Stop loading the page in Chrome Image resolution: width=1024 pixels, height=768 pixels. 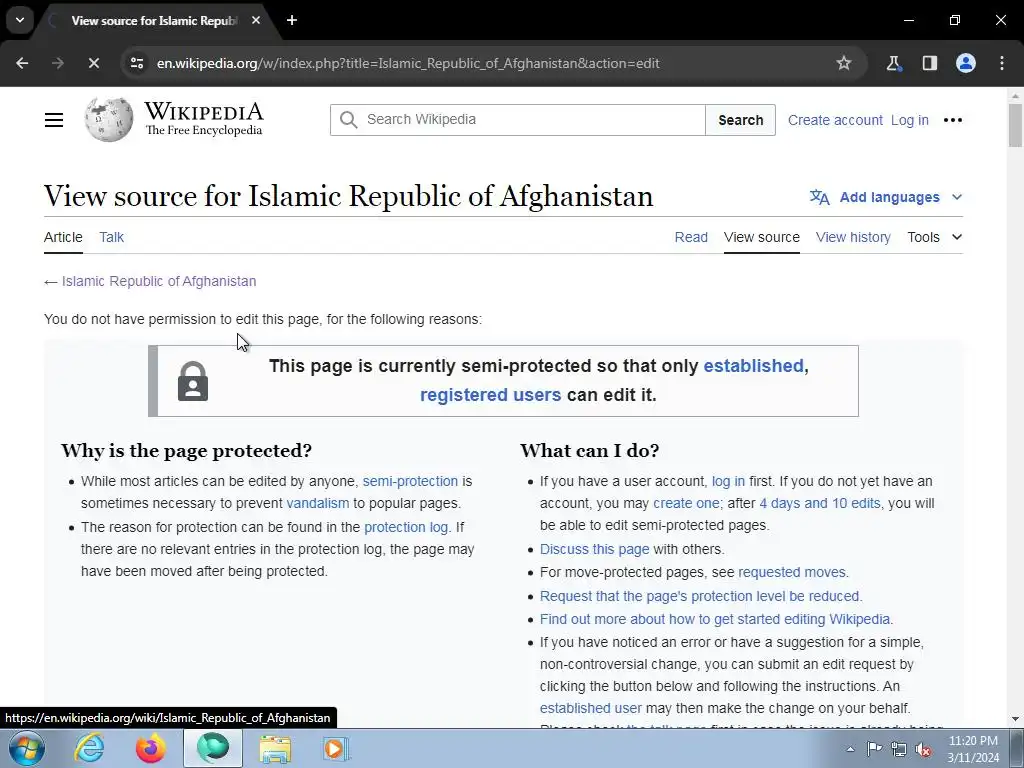93,63
